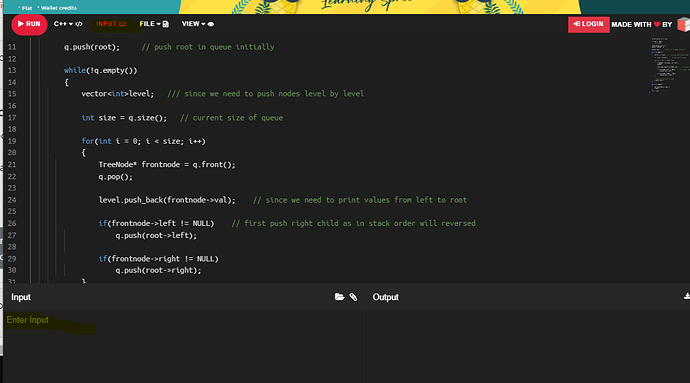Viewport: 690px width, 383px height.
Task: Click the eye icon beside VIEW
Action: click(211, 24)
